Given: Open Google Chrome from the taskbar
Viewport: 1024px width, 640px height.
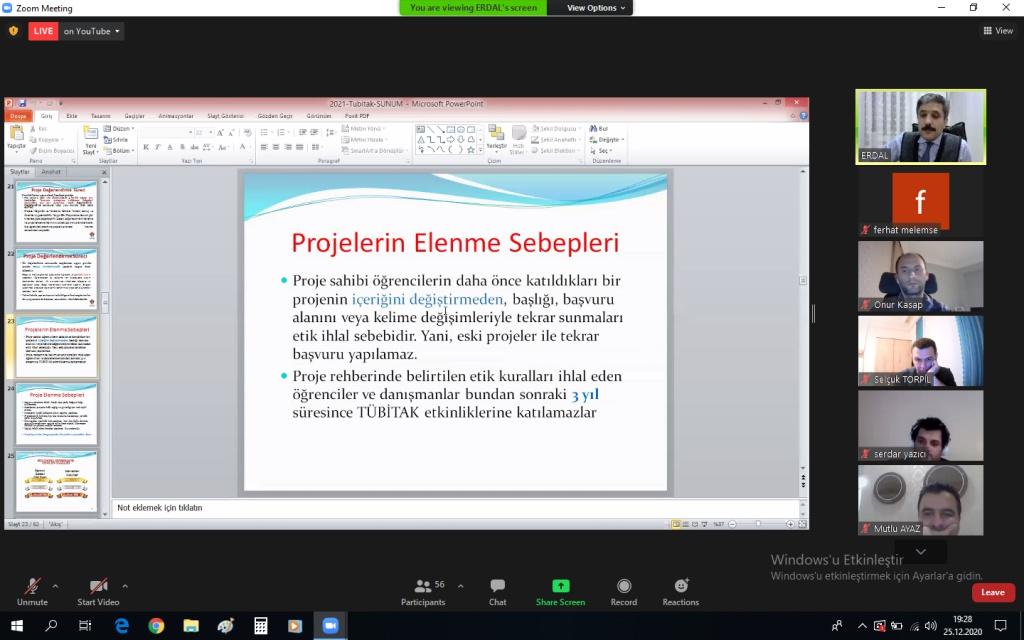Looking at the screenshot, I should pos(156,626).
